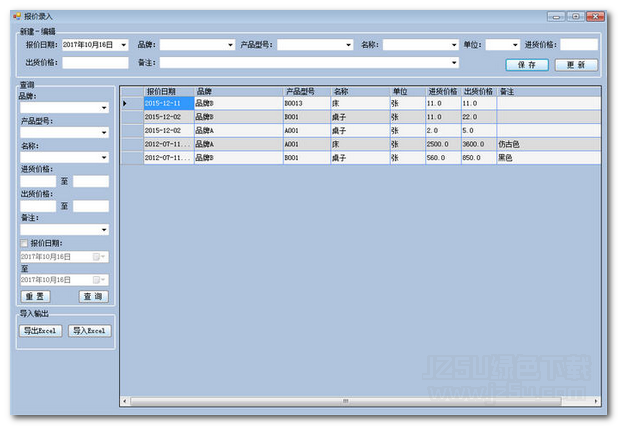This screenshot has height=426, width=618.
Task: Click the horizontal scrollbar thumb
Action: tap(345, 401)
